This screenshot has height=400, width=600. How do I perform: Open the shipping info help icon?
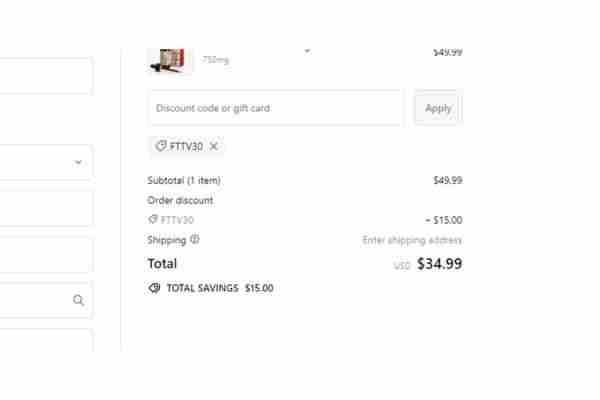coord(195,240)
